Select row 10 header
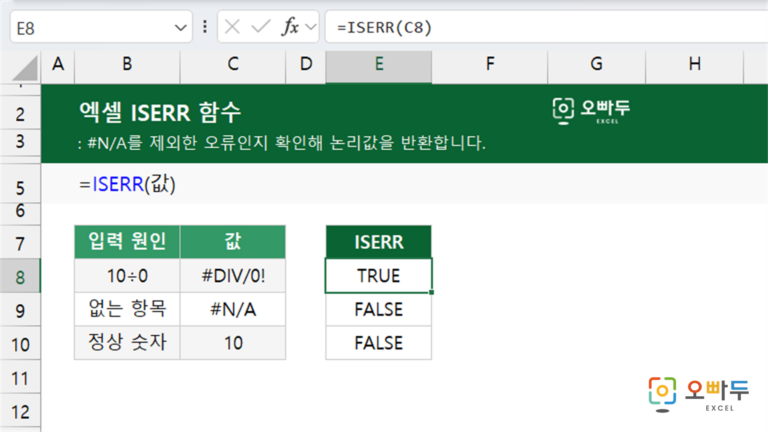768x432 pixels. pyautogui.click(x=20, y=344)
